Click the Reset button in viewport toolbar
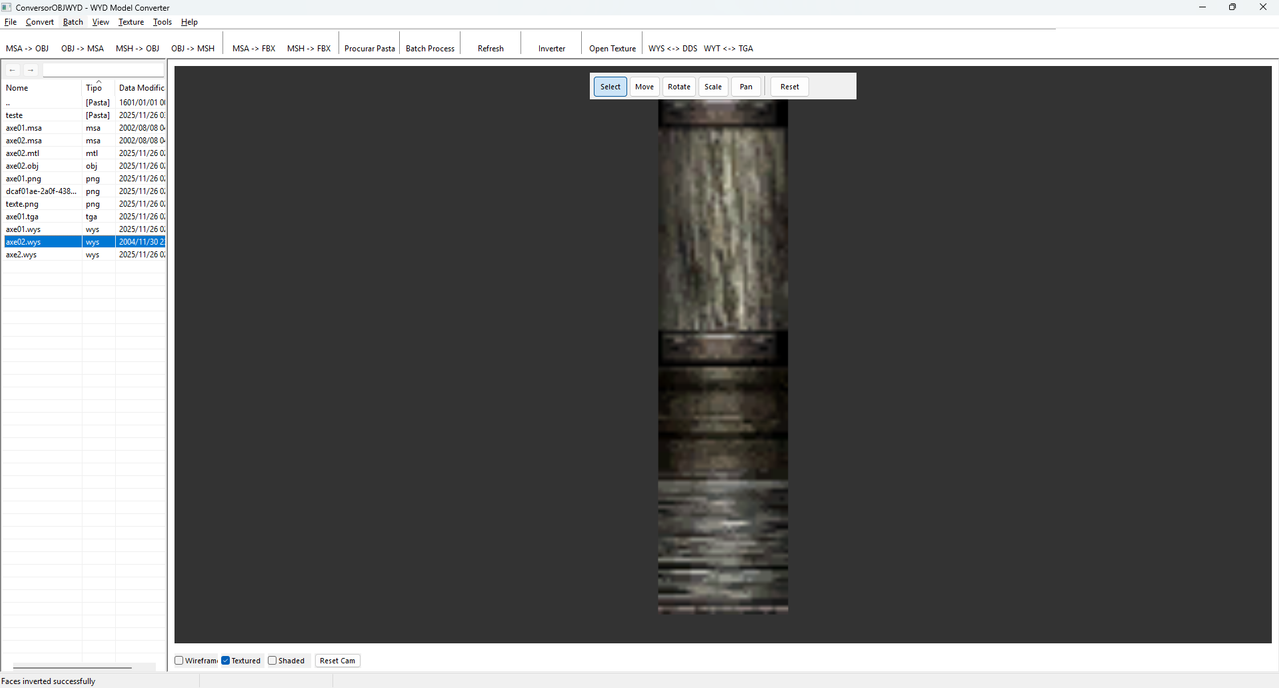This screenshot has width=1279, height=688. 790,87
